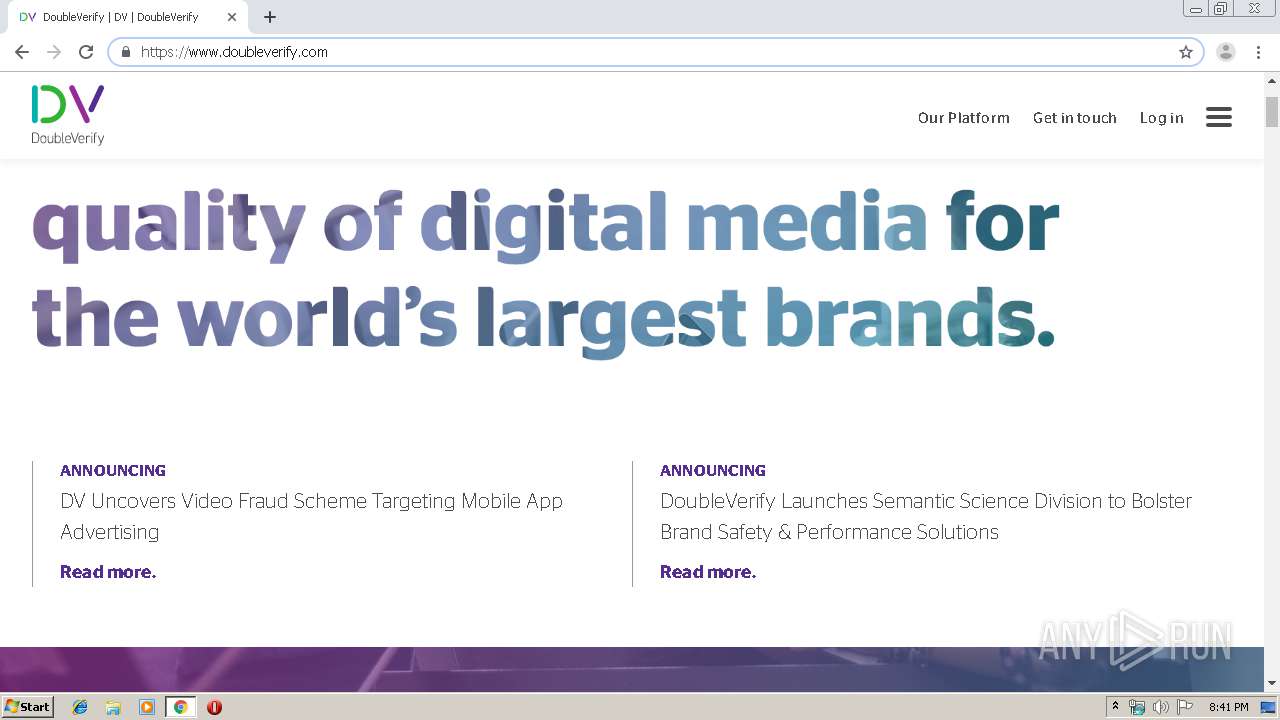Open the Windows Start menu

[28, 706]
